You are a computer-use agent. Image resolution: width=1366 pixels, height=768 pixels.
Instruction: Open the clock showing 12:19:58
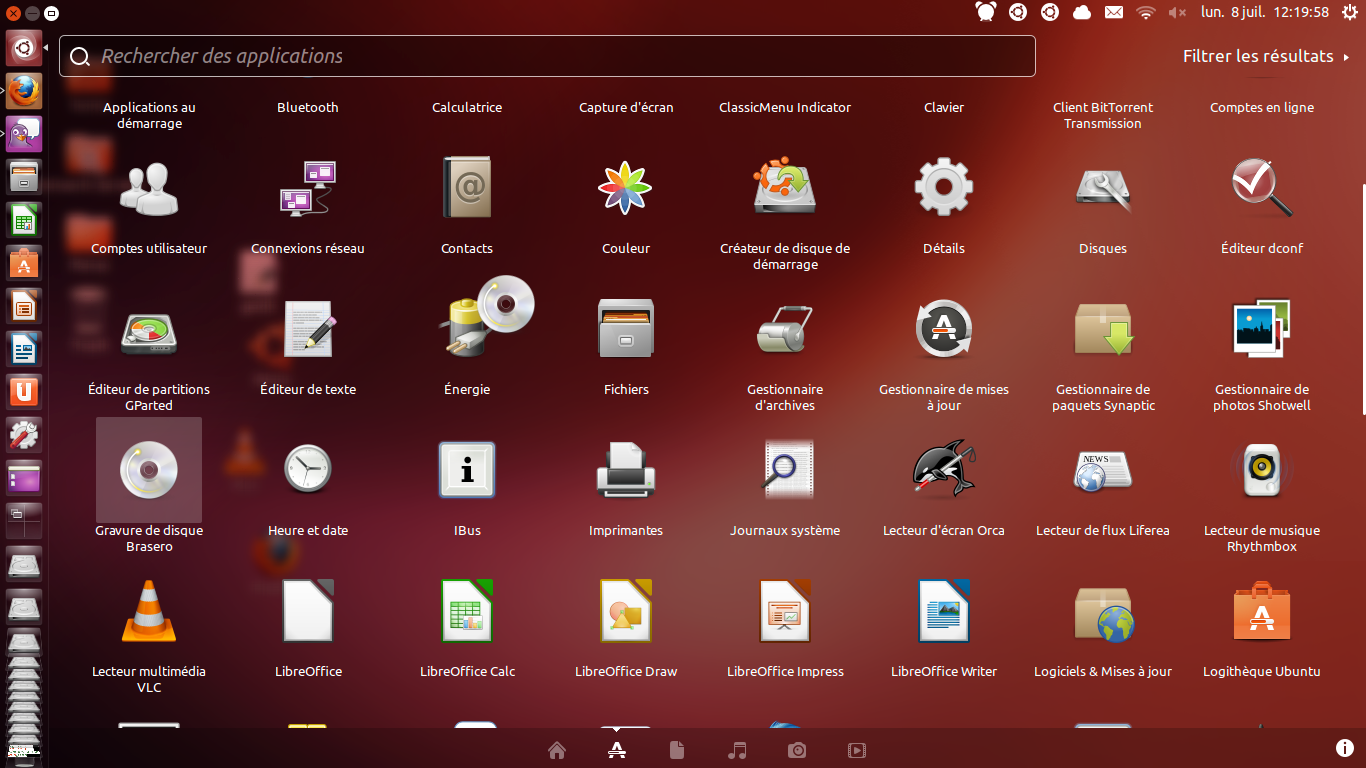click(x=1265, y=12)
